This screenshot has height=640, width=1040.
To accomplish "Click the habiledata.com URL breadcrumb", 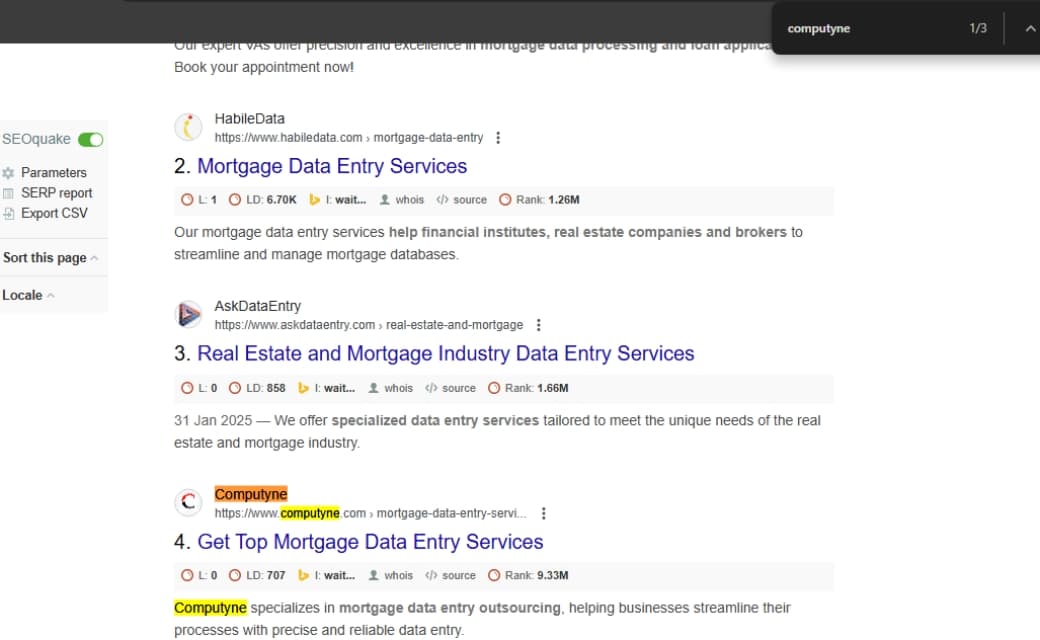I will coord(348,137).
